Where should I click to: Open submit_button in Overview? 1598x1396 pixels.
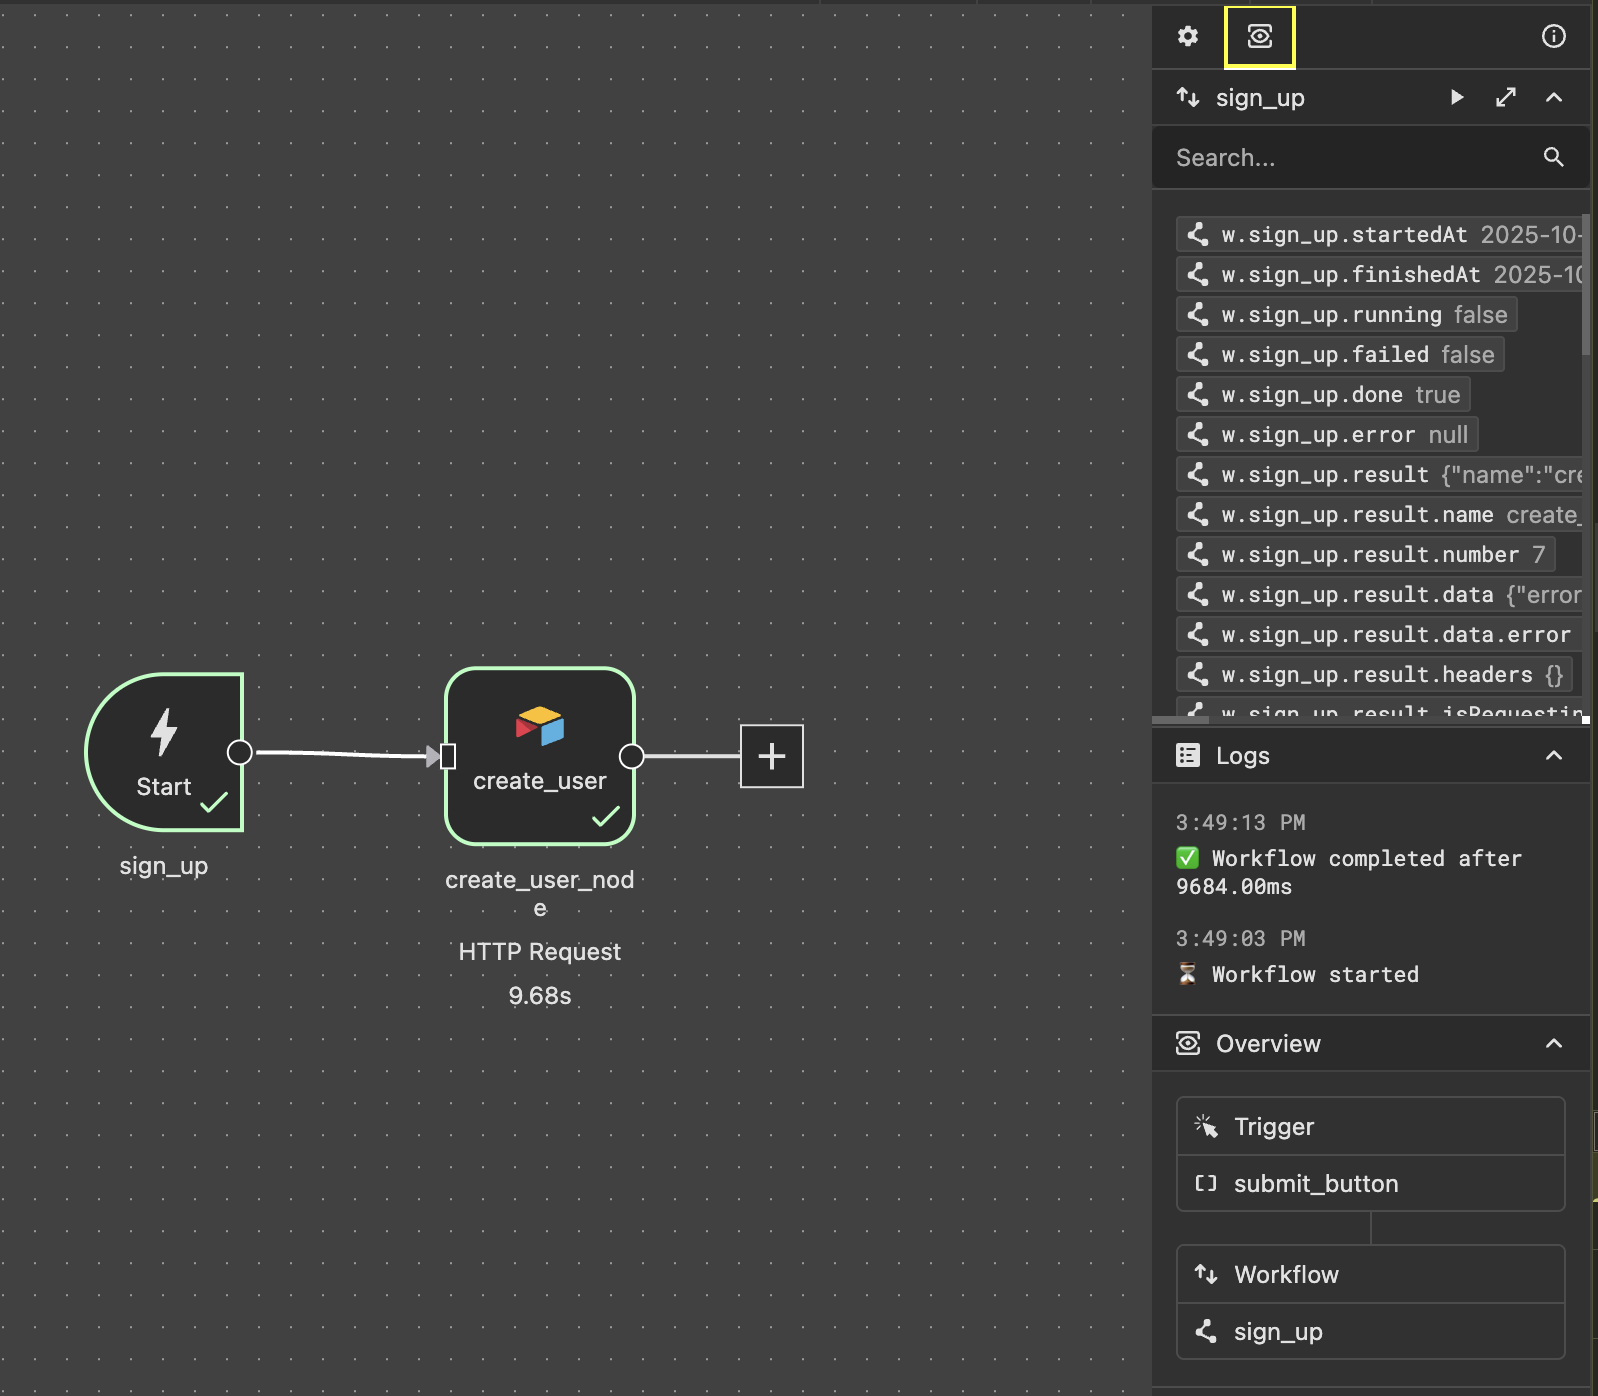click(1371, 1184)
